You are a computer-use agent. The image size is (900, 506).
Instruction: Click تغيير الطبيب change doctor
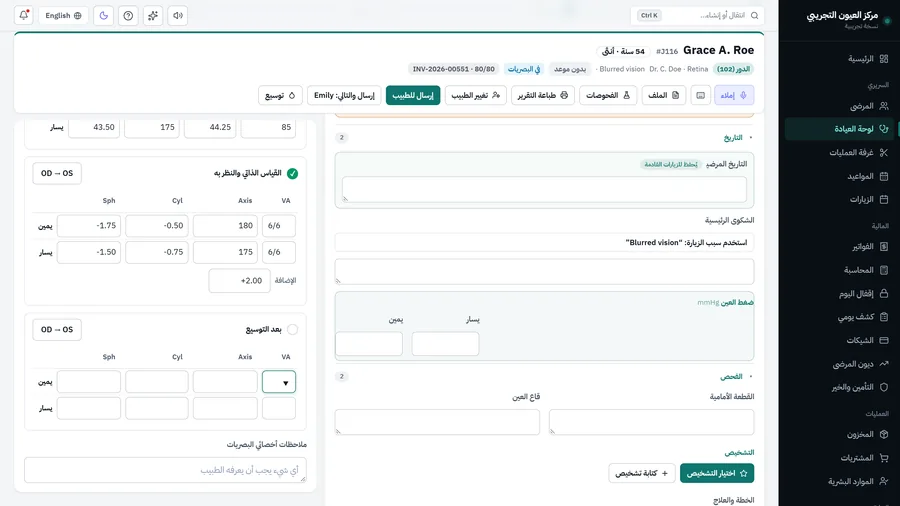475,95
